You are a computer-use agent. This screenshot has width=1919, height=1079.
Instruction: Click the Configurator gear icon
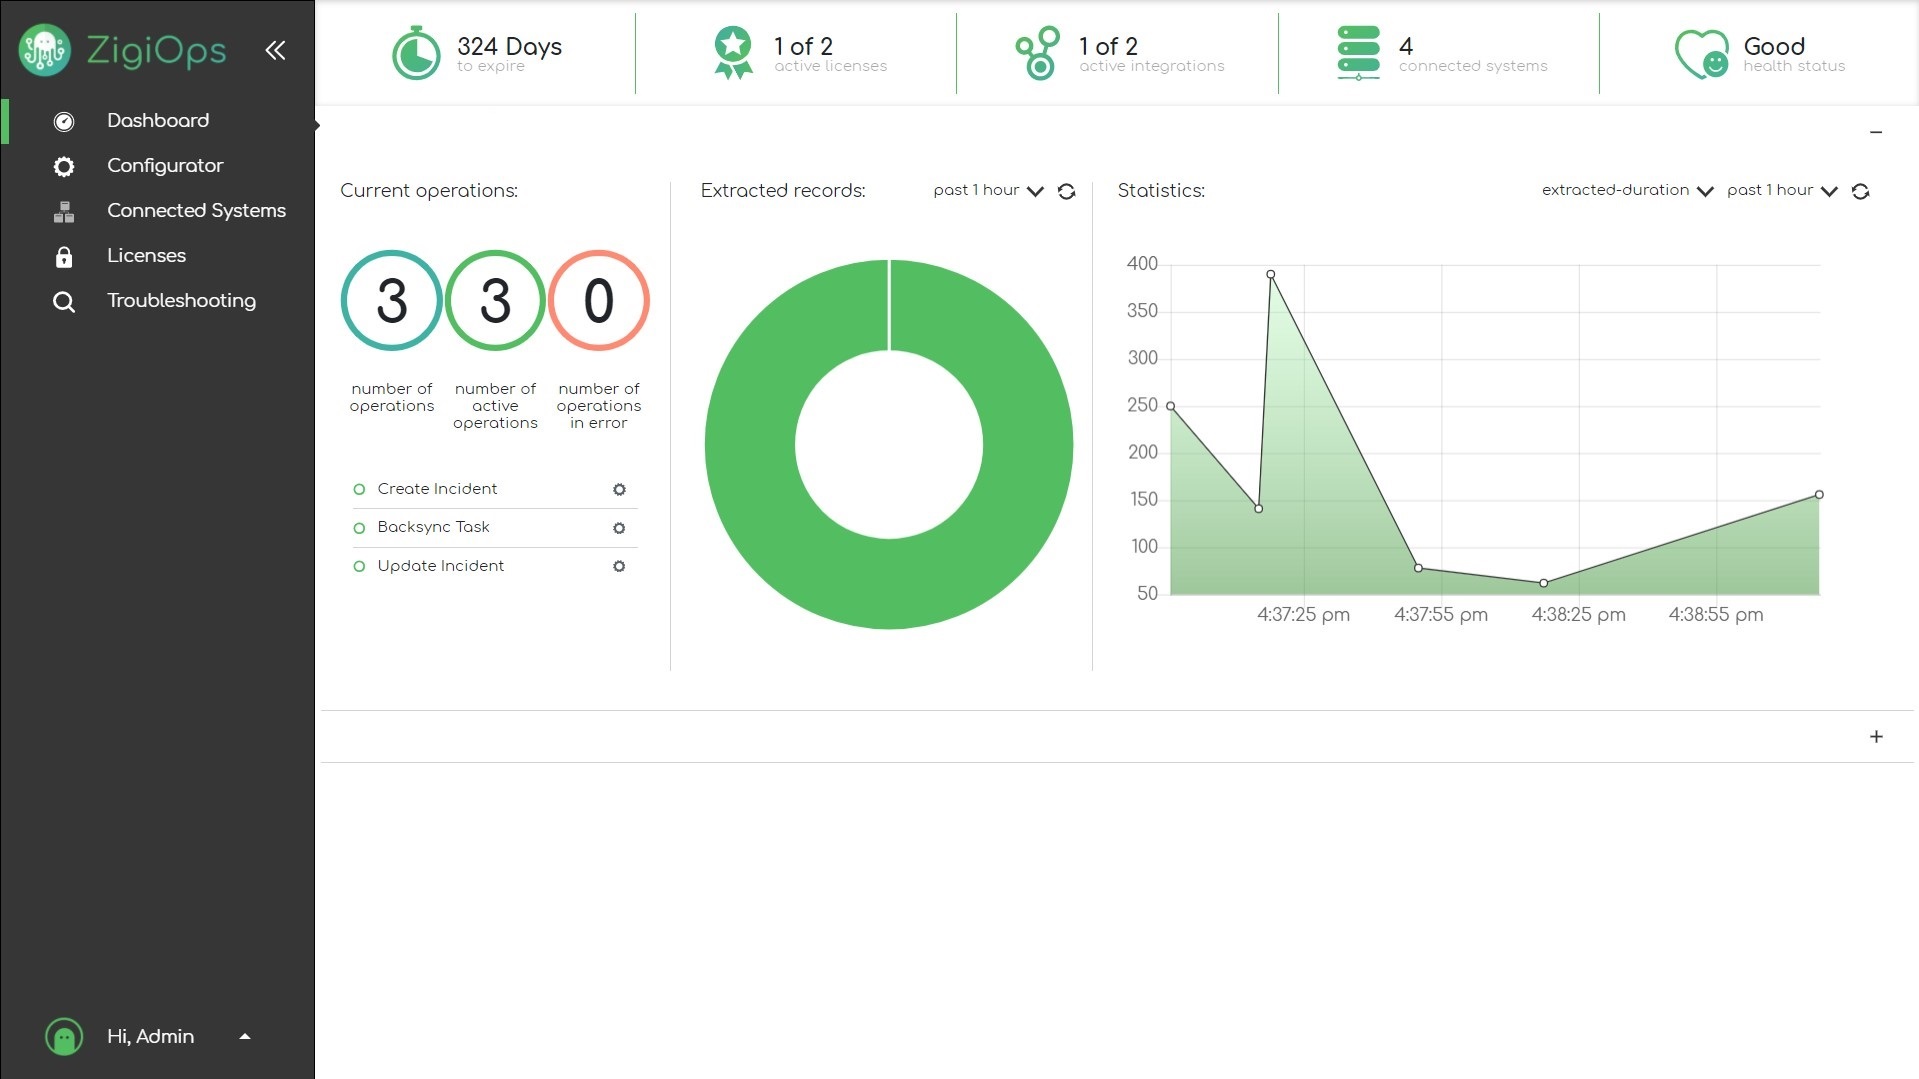[64, 166]
